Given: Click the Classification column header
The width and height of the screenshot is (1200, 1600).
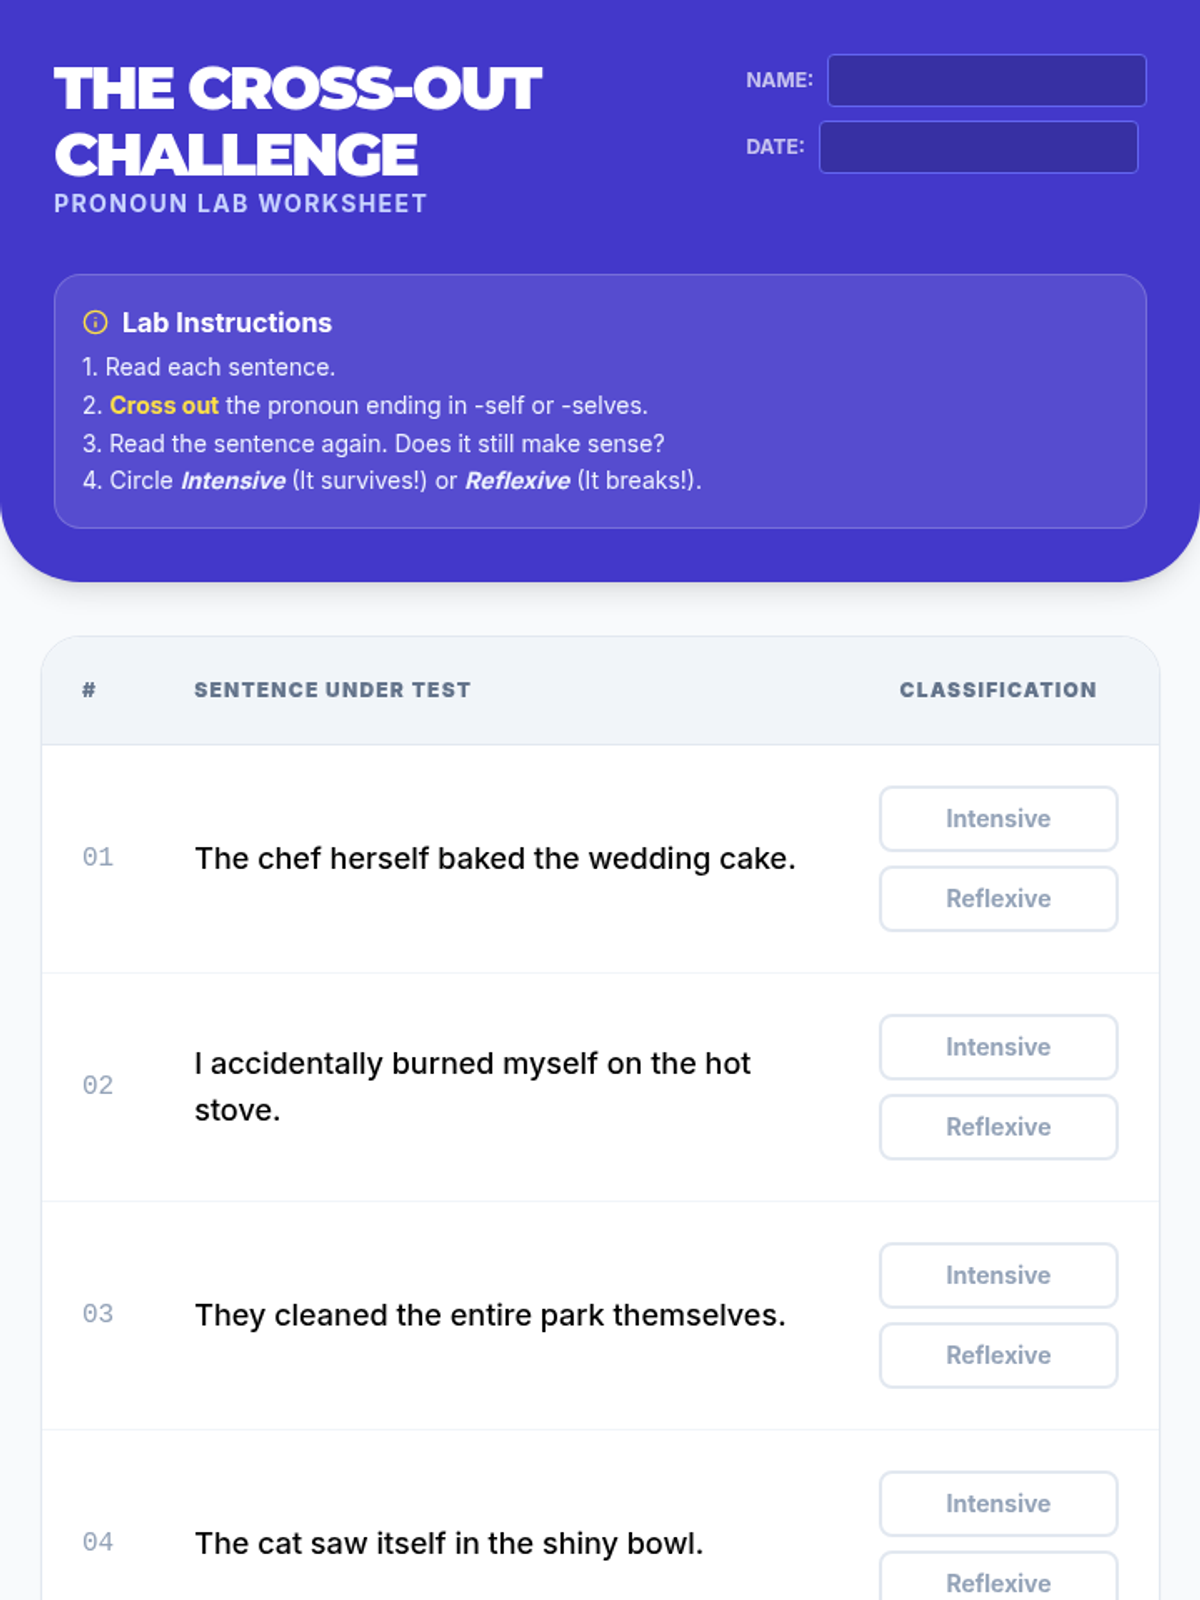Looking at the screenshot, I should click(x=997, y=690).
